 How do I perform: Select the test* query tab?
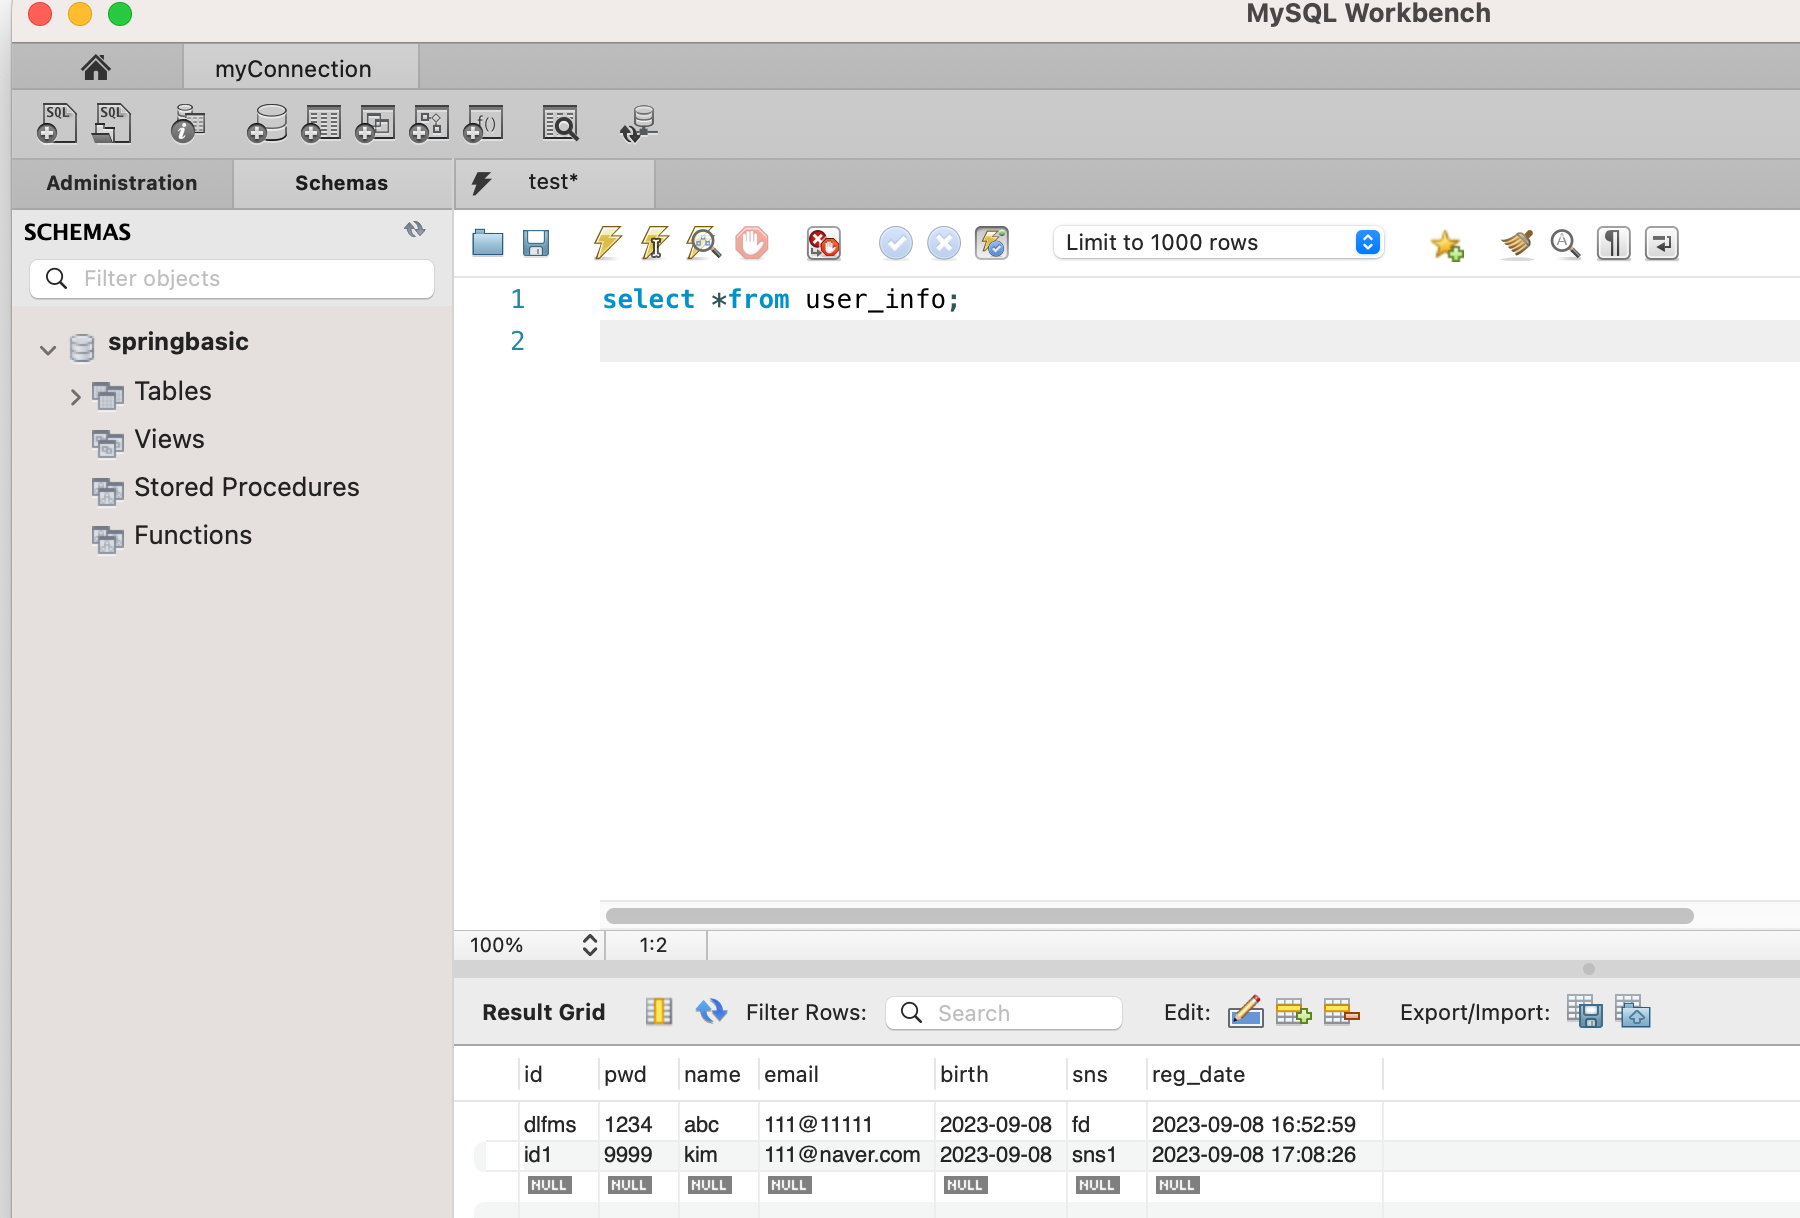click(555, 182)
